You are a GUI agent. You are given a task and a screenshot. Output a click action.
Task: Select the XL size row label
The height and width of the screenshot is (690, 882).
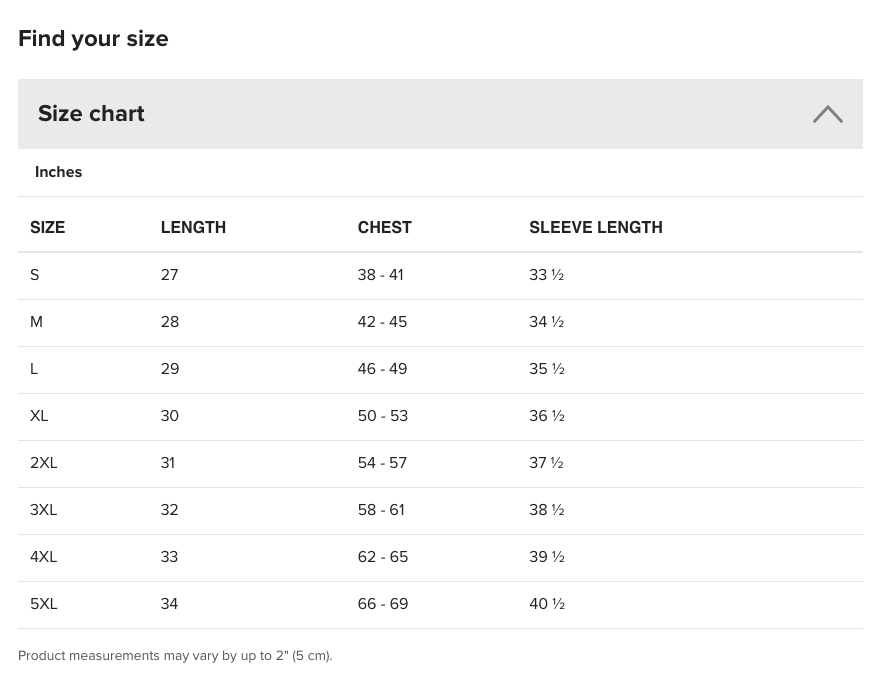click(39, 416)
